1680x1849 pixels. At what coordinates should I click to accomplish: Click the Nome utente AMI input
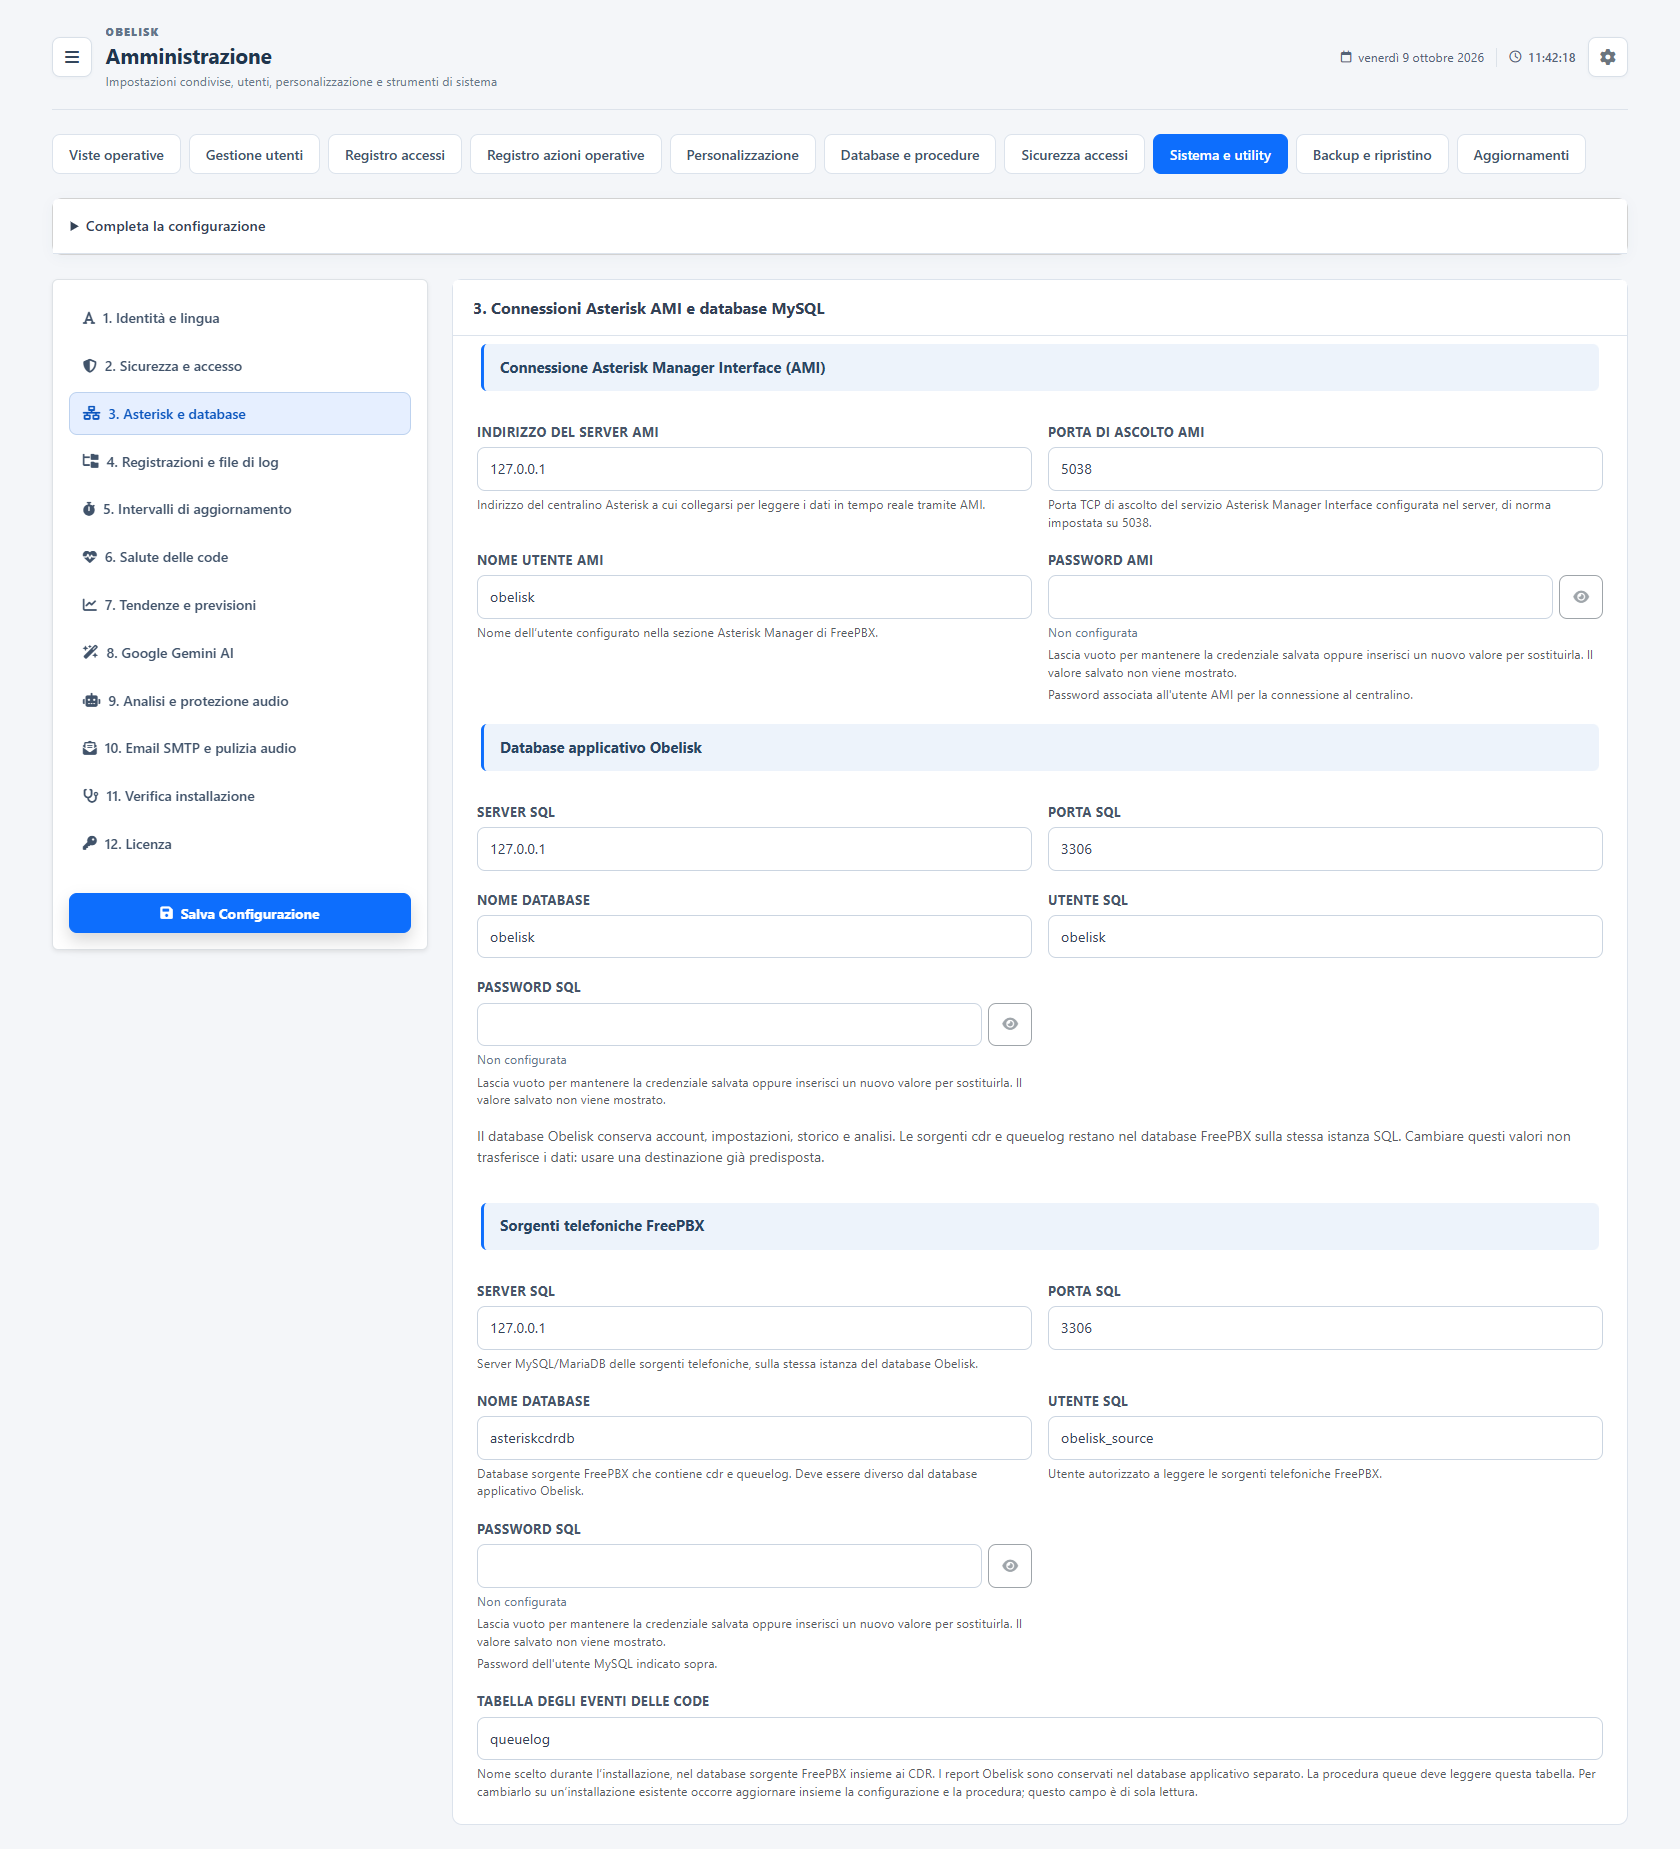pos(754,597)
